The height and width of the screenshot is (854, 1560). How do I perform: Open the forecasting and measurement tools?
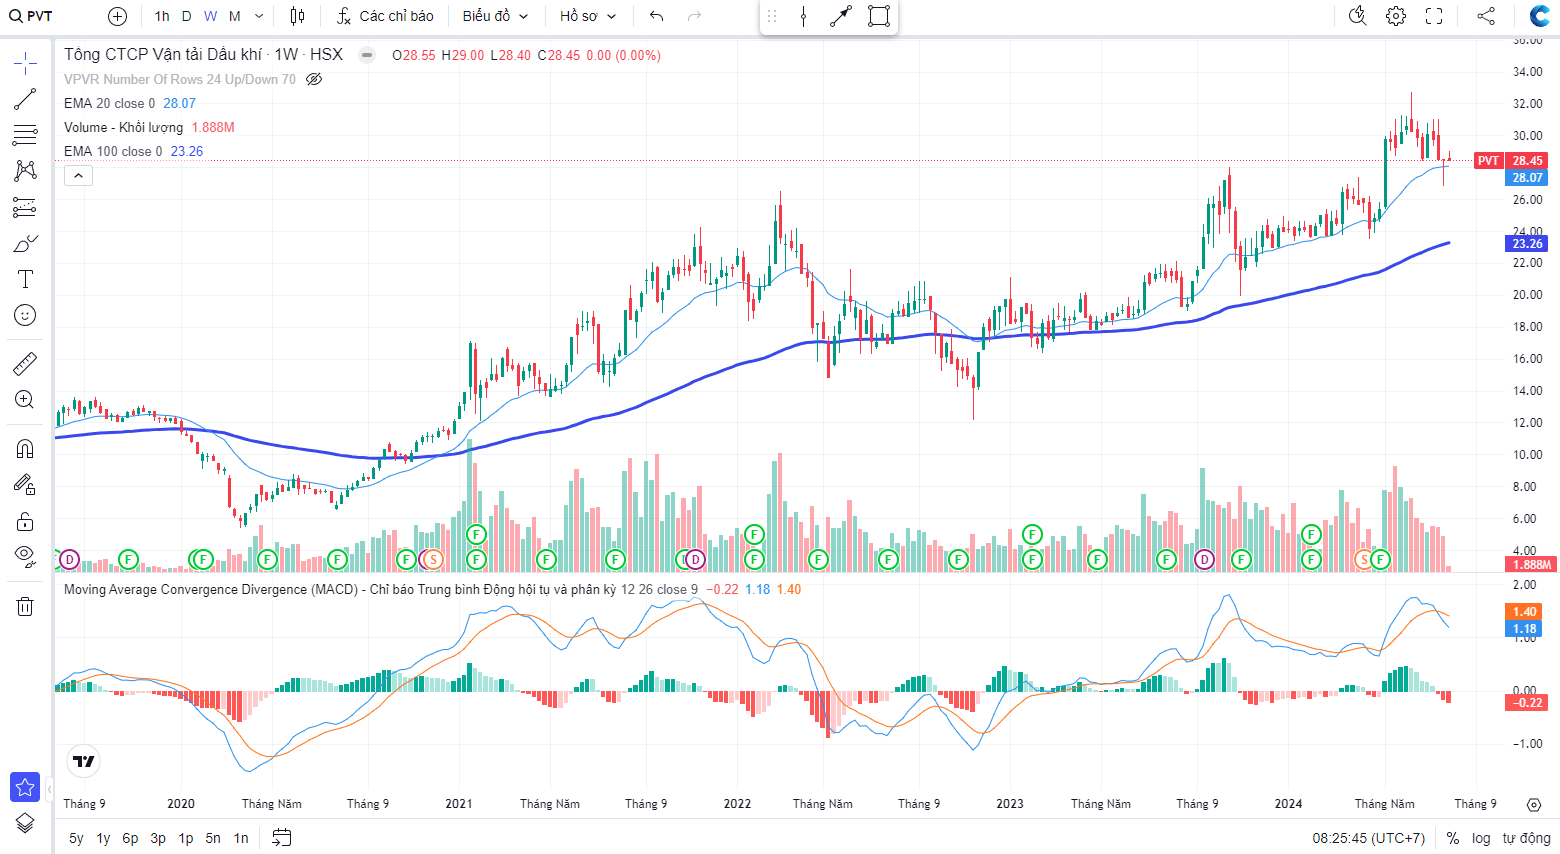(25, 207)
